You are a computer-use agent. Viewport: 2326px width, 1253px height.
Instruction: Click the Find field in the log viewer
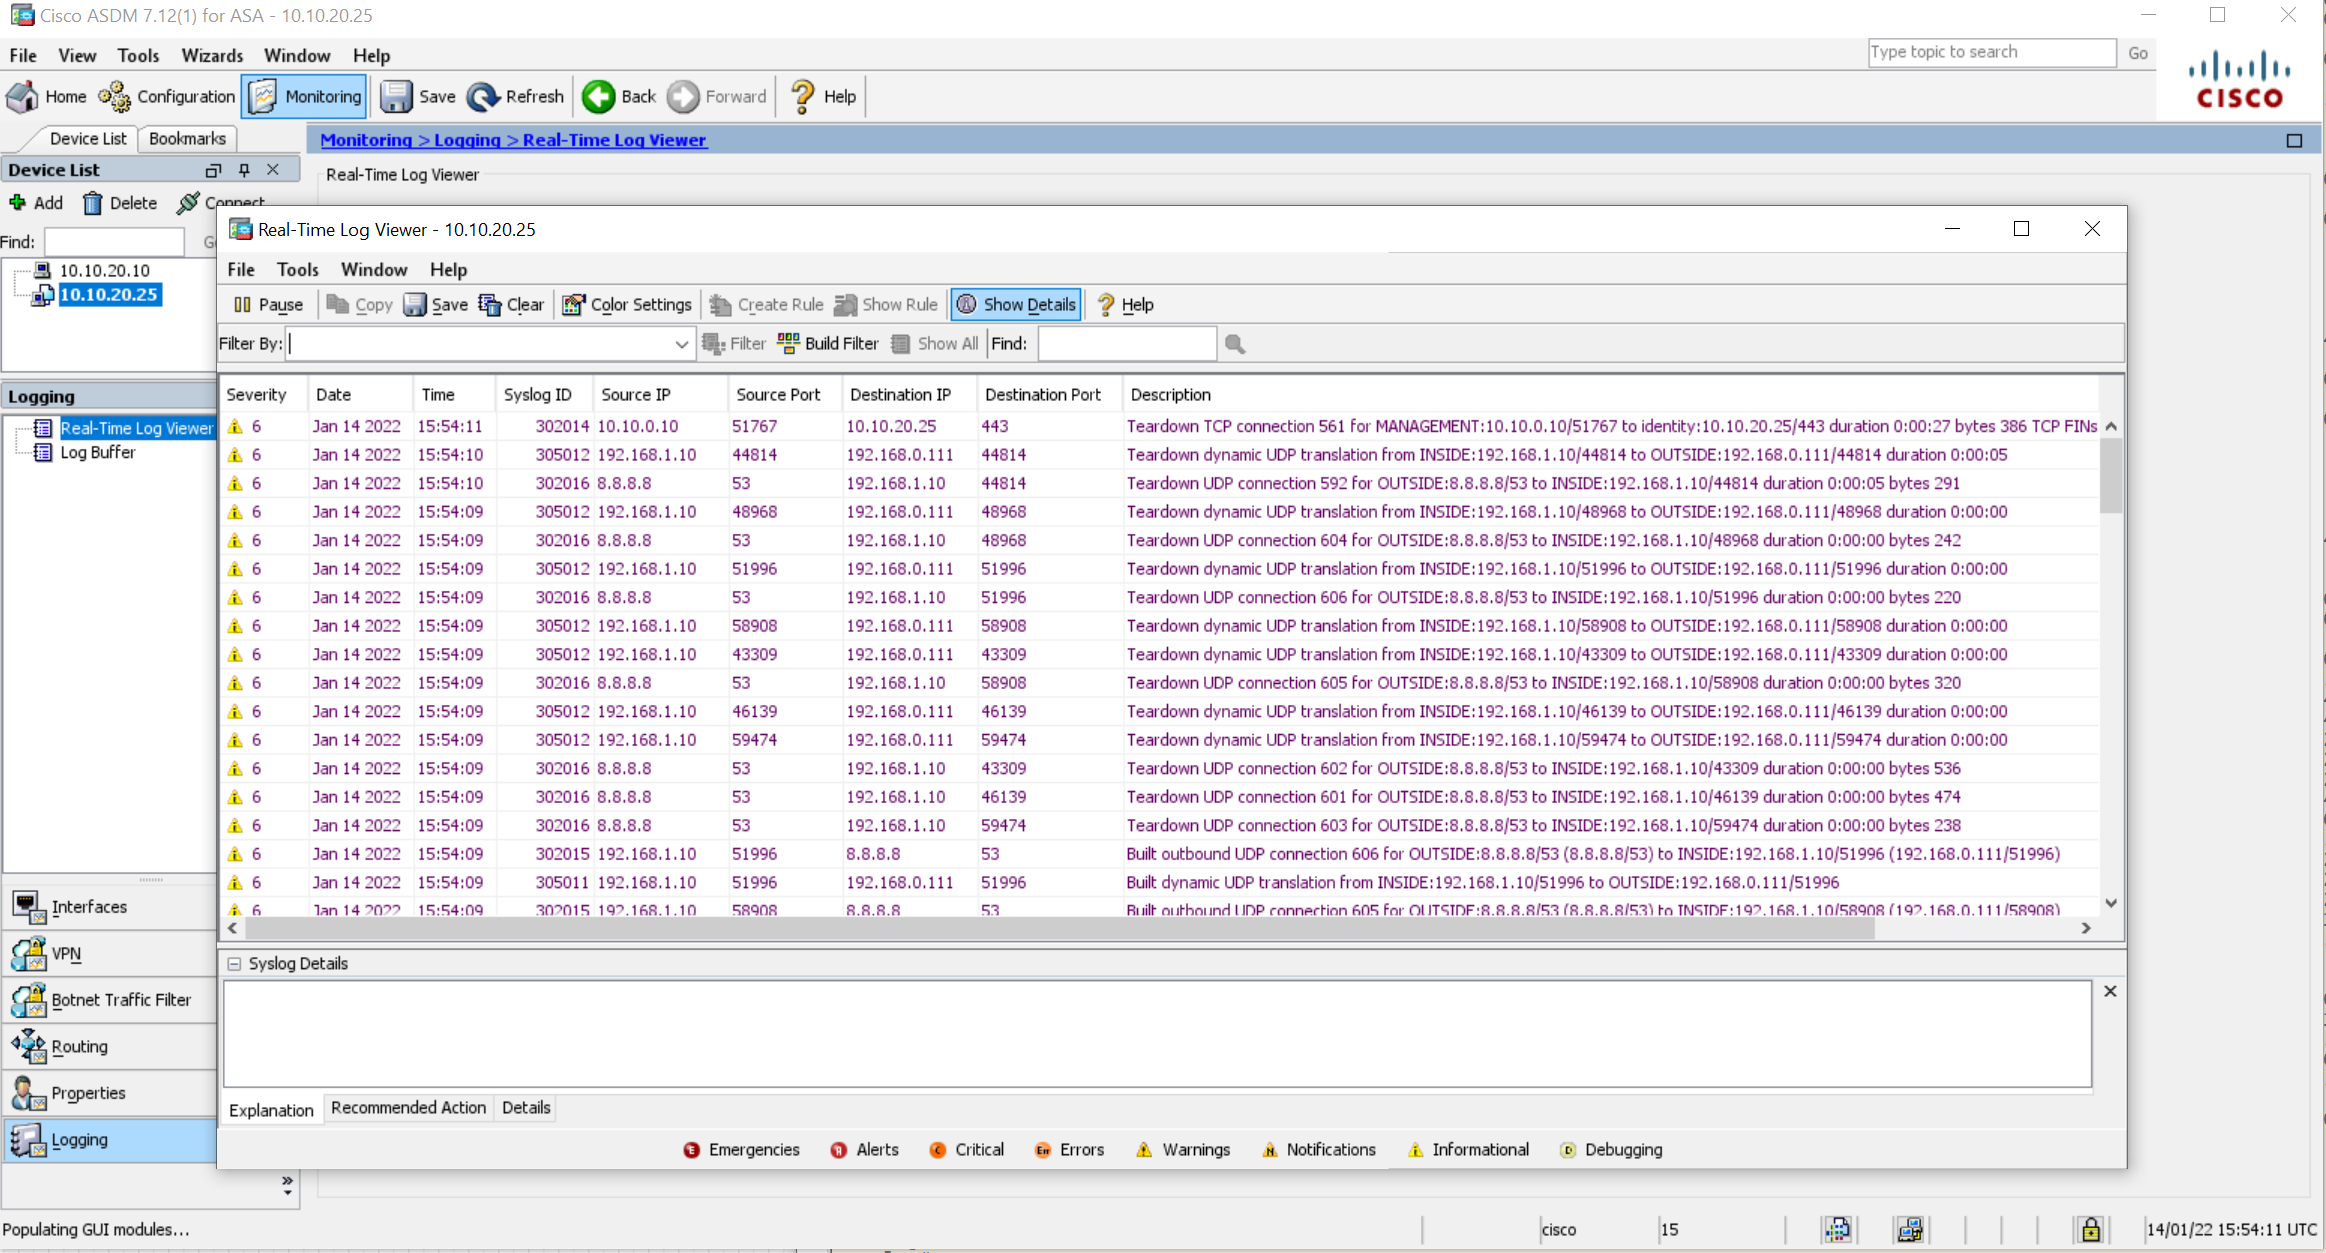[x=1126, y=343]
